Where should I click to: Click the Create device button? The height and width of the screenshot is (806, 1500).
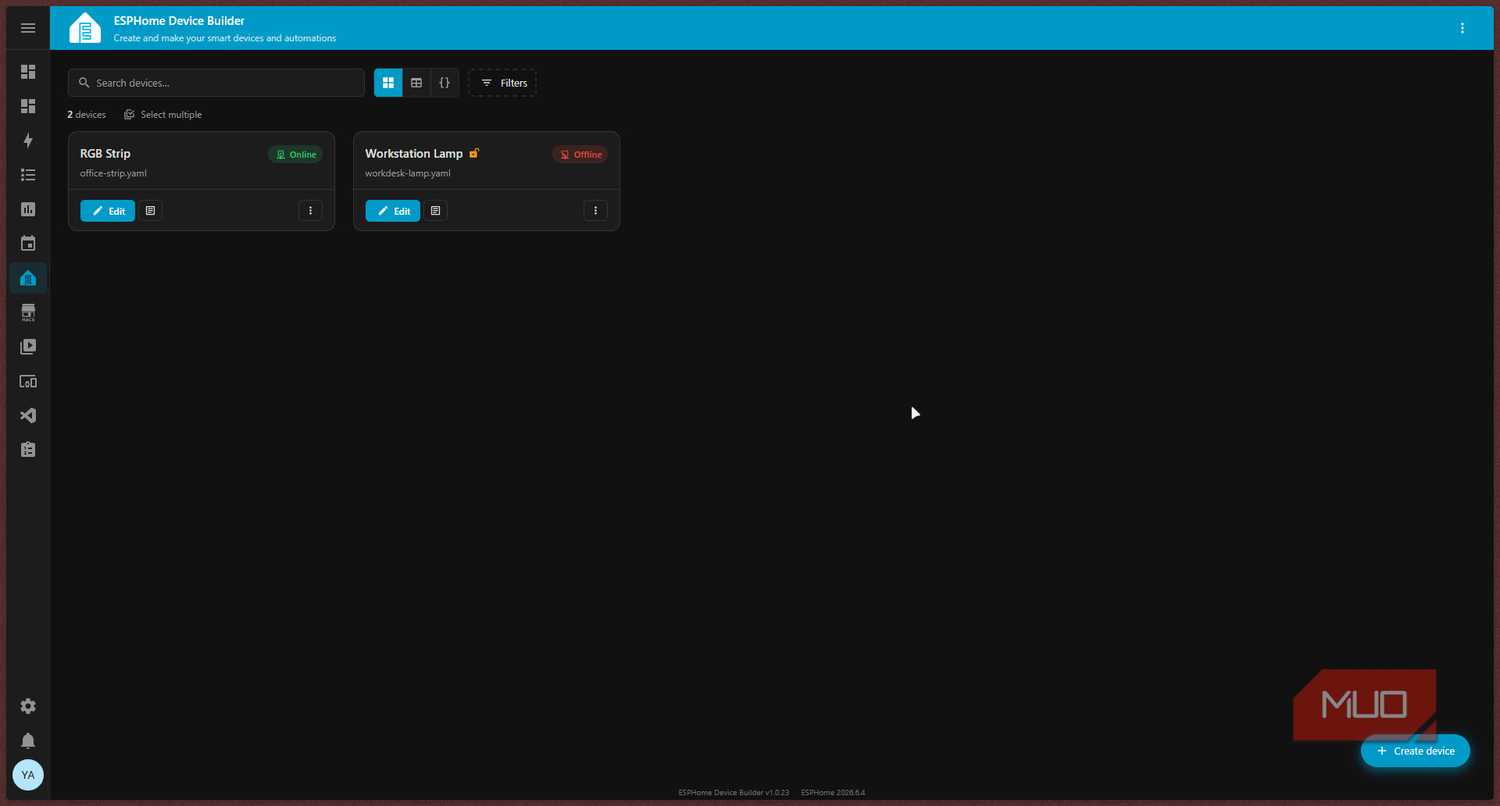click(1415, 751)
